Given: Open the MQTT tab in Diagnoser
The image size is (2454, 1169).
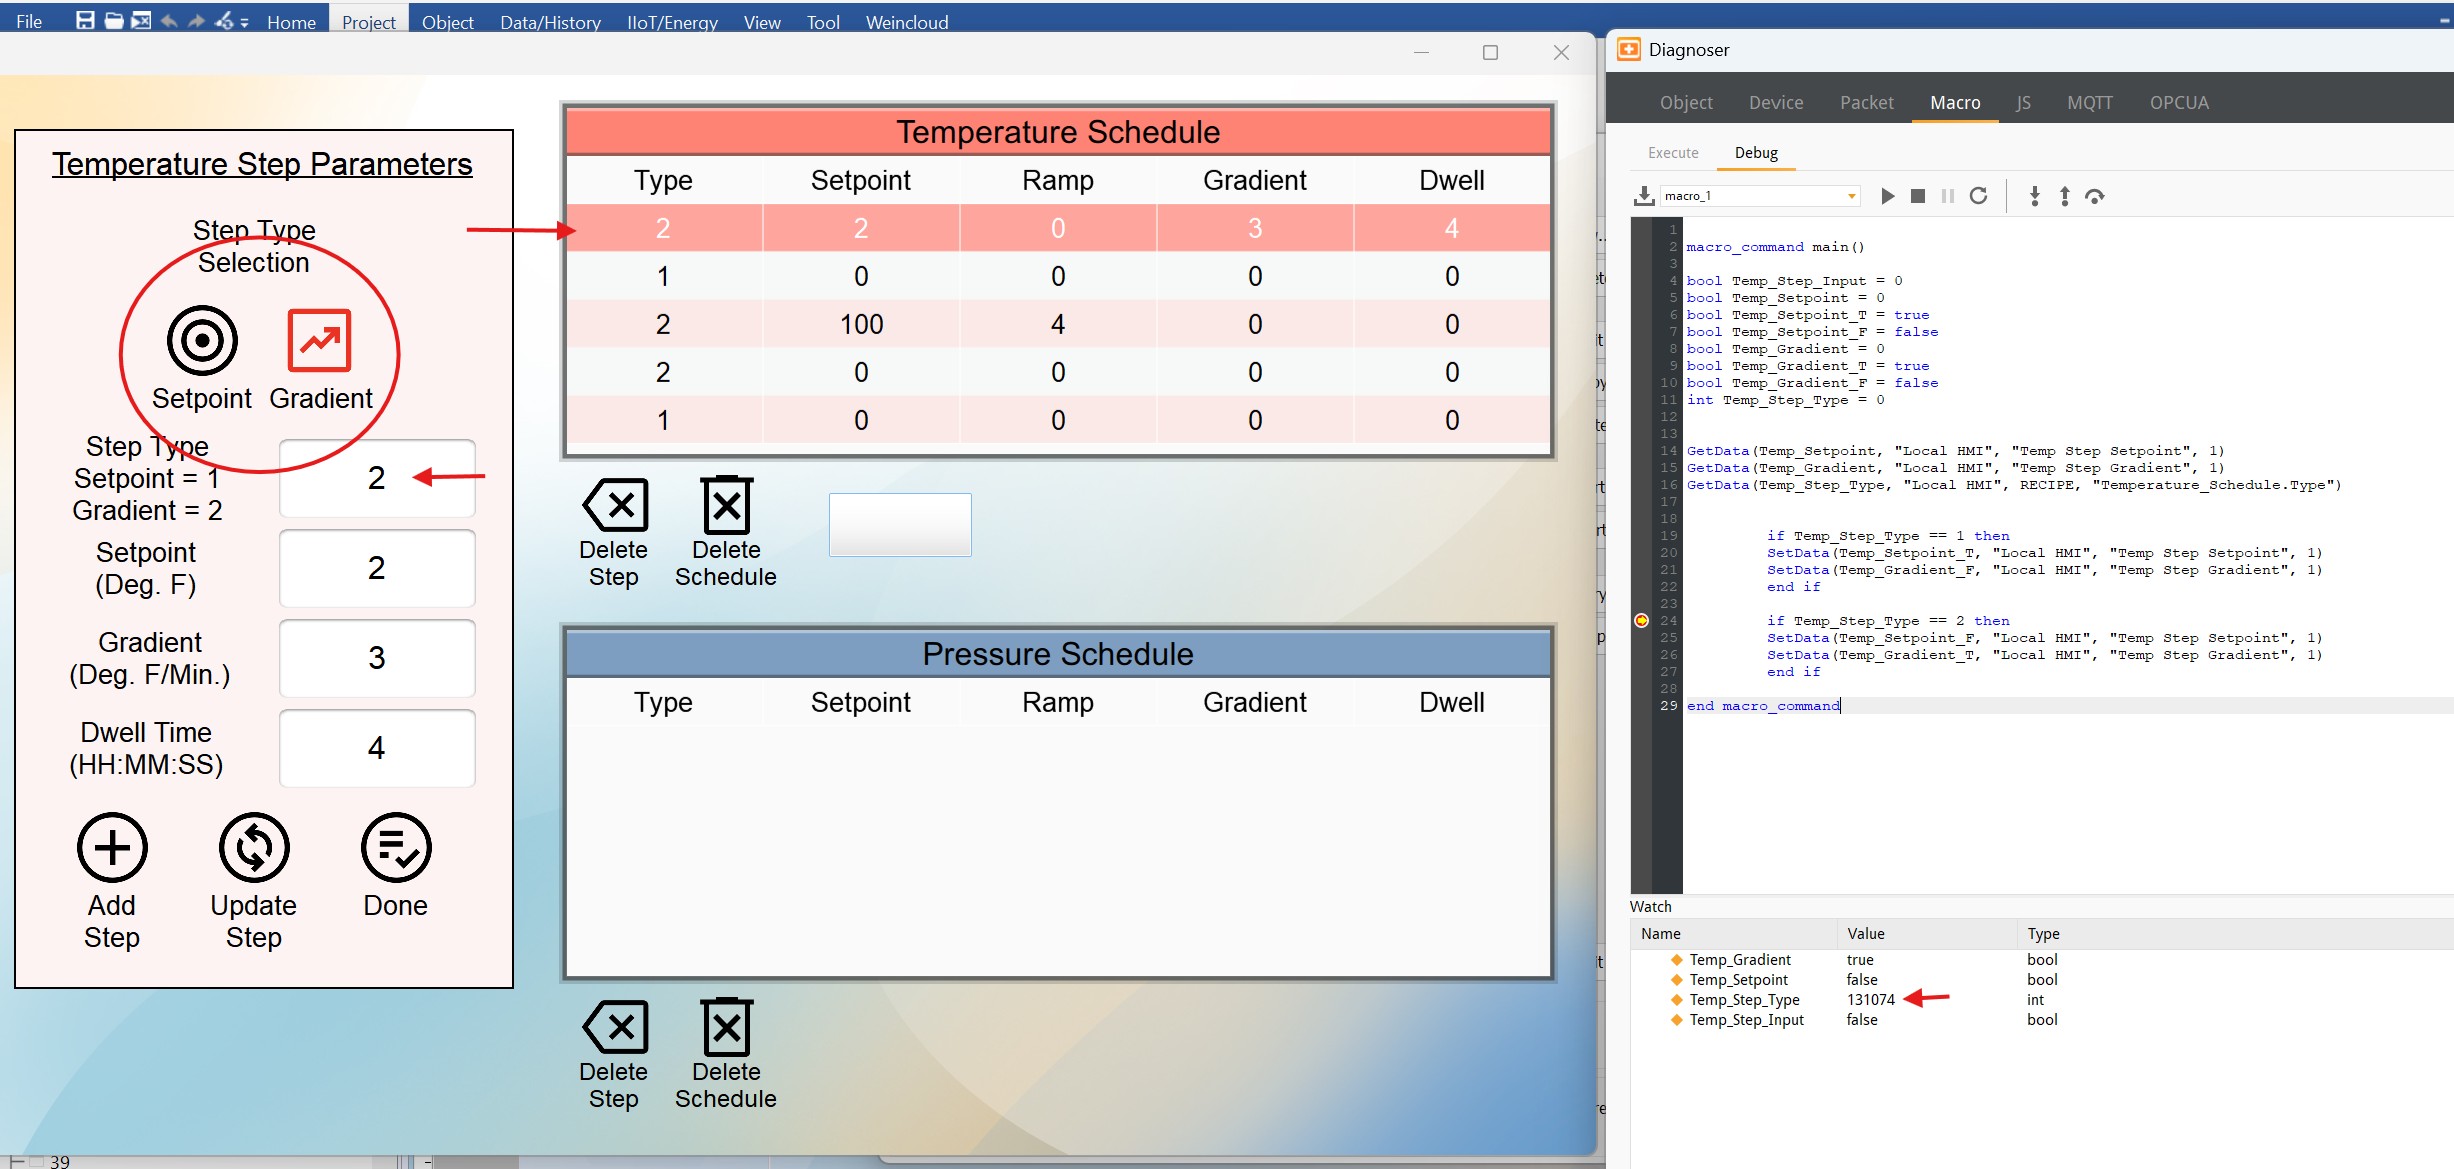Looking at the screenshot, I should coord(2089,103).
